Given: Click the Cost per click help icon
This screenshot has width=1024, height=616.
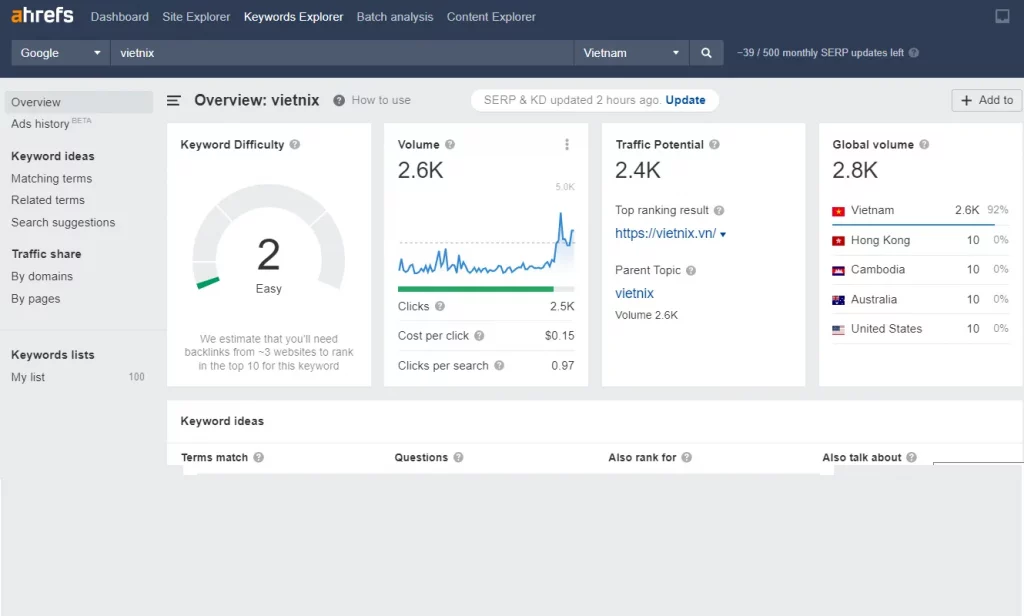Looking at the screenshot, I should tap(479, 336).
